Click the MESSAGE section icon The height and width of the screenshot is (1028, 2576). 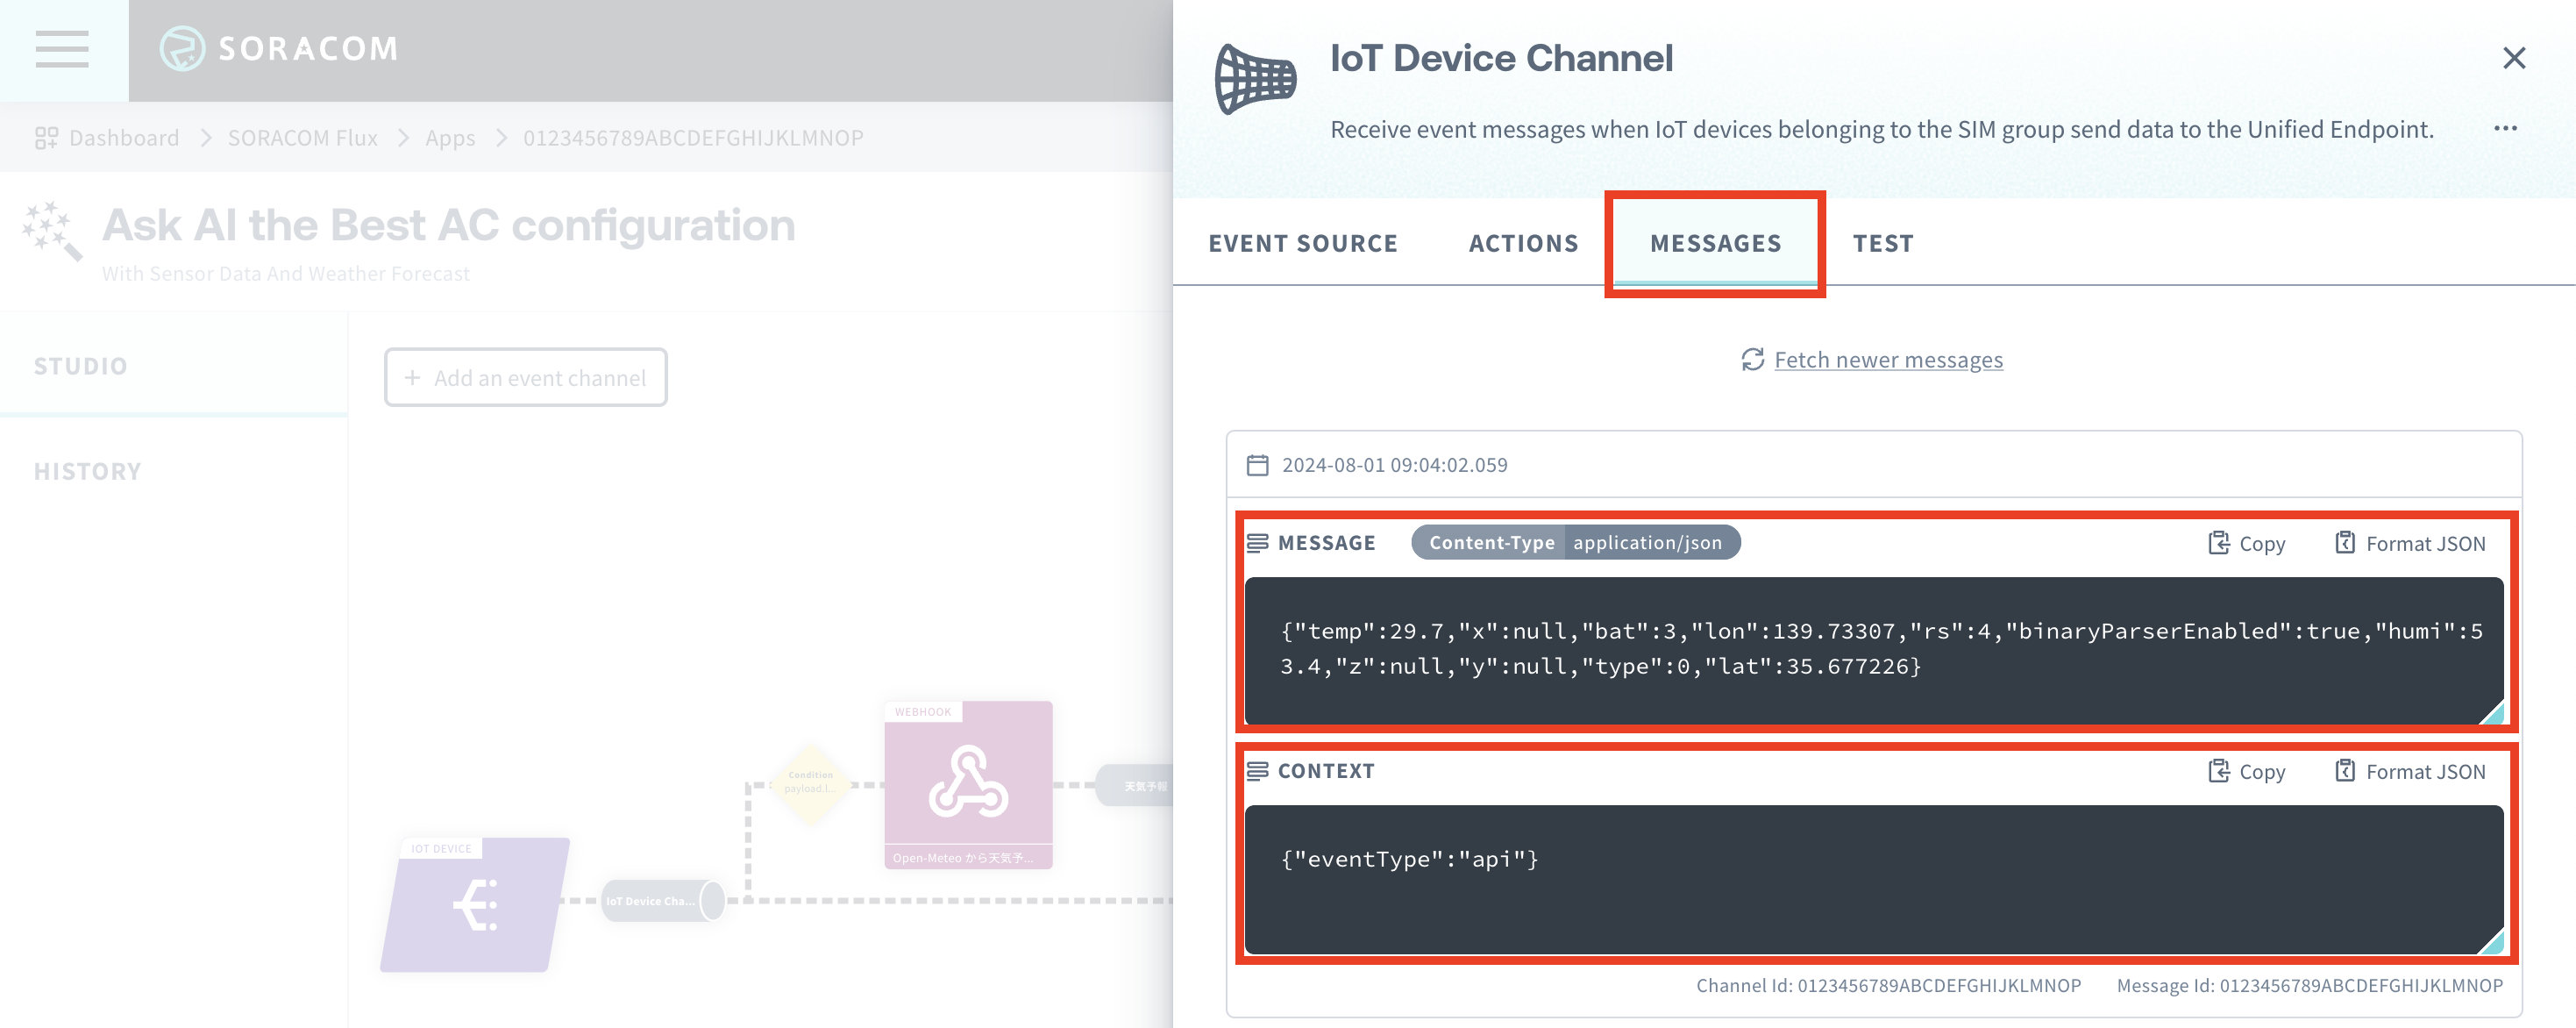click(1258, 543)
